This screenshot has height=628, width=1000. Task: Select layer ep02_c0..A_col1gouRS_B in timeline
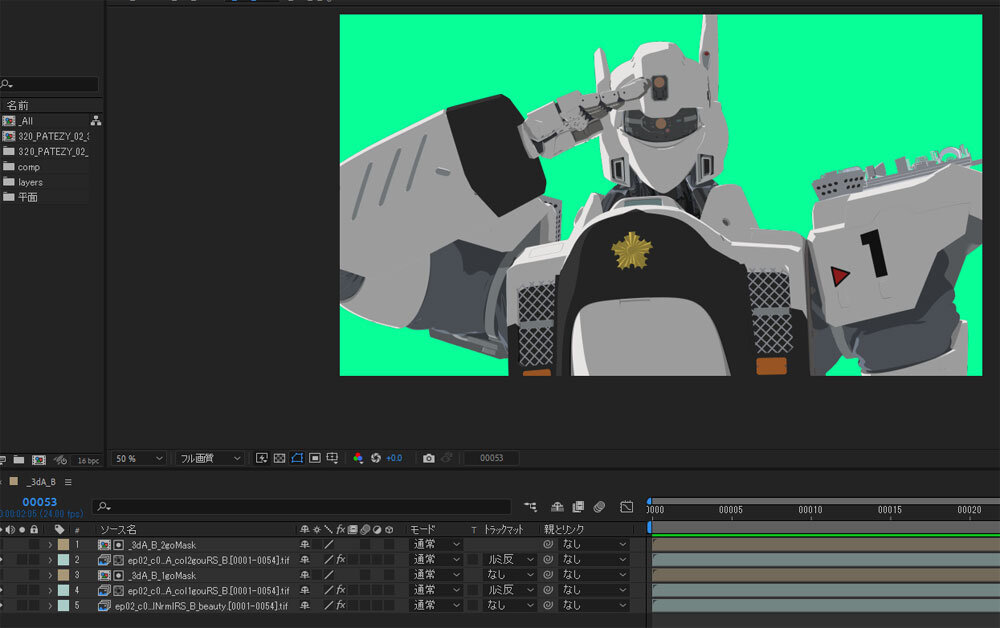click(208, 590)
